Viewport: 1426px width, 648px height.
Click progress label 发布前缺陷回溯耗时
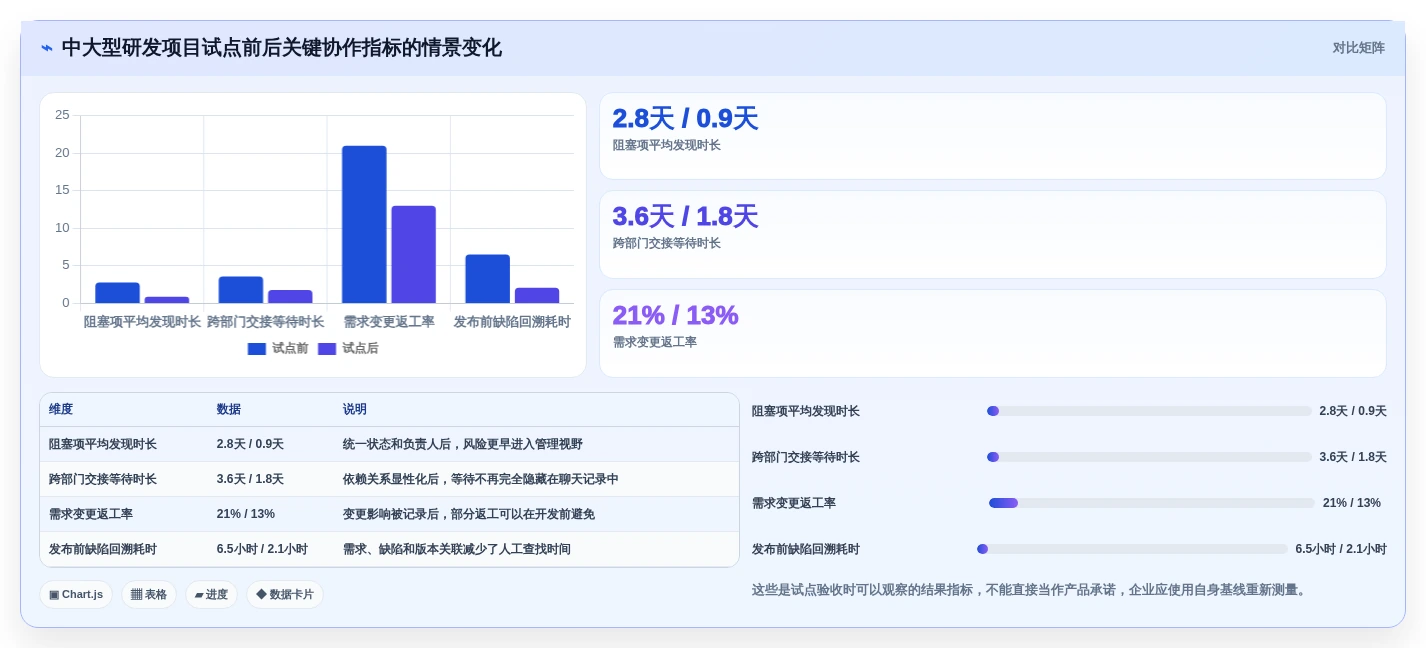[806, 549]
